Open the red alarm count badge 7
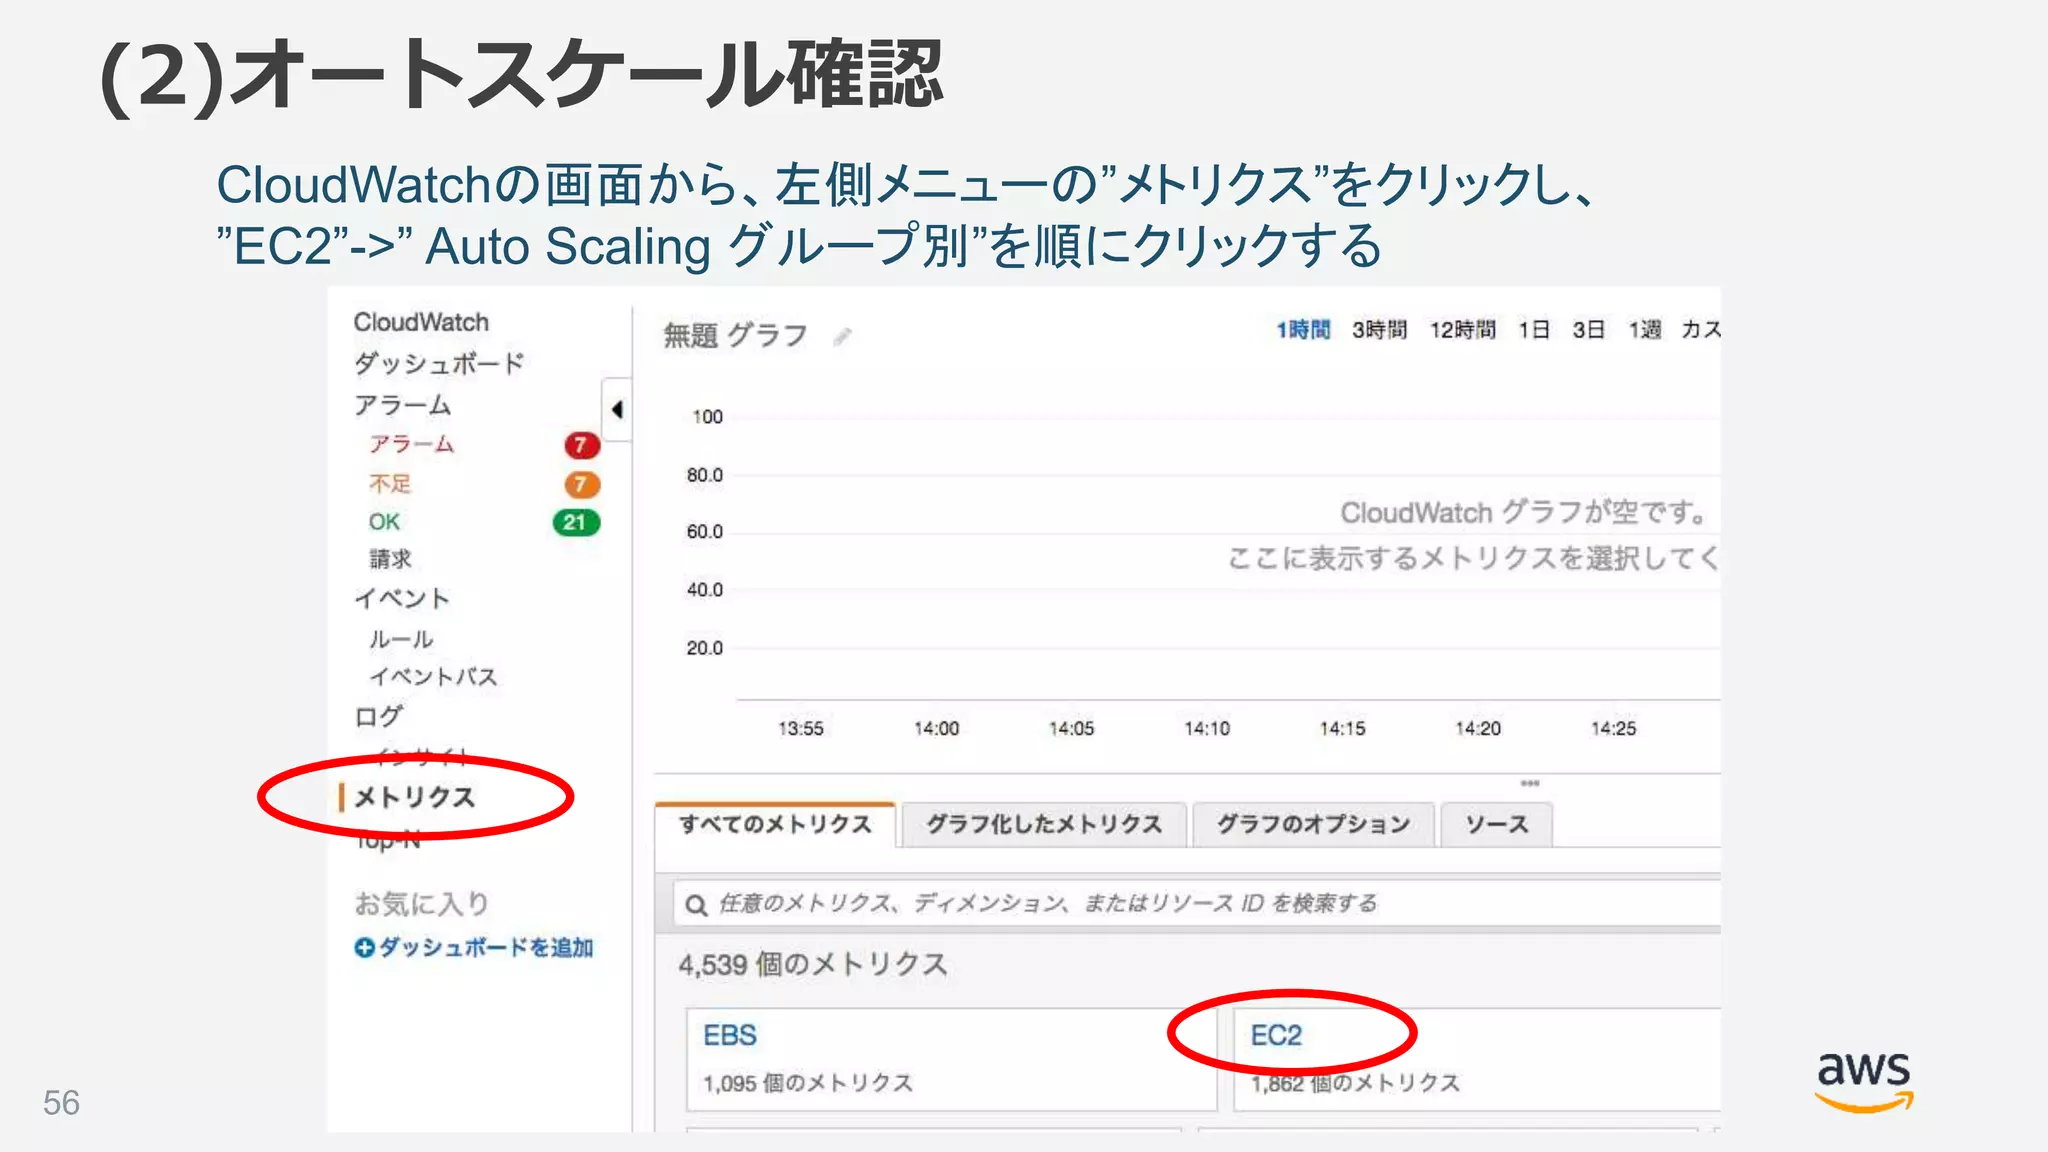2048x1152 pixels. pyautogui.click(x=582, y=445)
